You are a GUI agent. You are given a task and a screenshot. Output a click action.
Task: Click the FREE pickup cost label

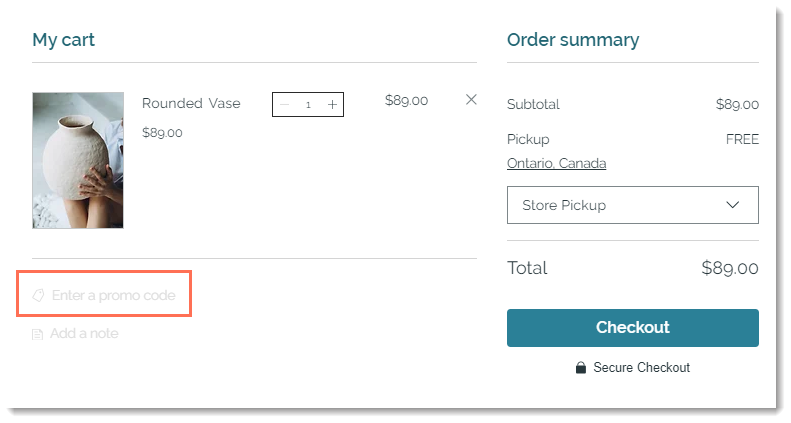point(742,139)
